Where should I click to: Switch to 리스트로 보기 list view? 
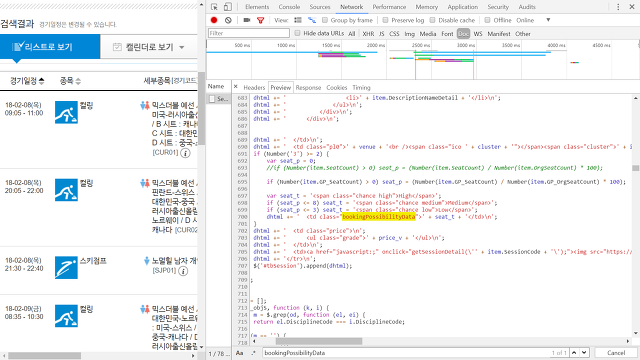[50, 47]
